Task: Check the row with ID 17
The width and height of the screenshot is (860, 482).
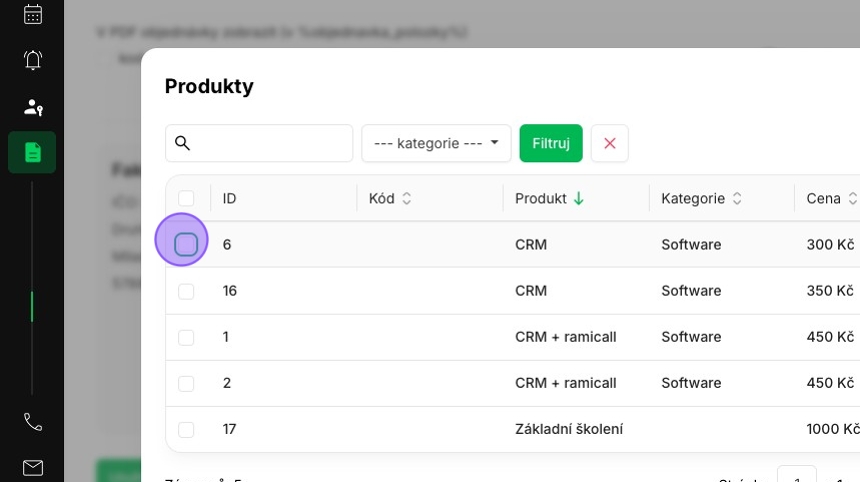Action: click(x=186, y=429)
